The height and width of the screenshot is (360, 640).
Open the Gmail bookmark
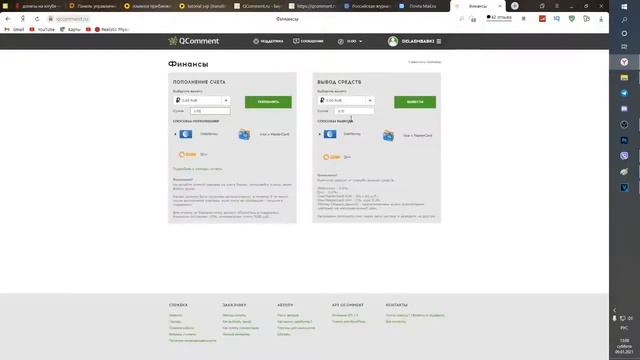[14, 29]
